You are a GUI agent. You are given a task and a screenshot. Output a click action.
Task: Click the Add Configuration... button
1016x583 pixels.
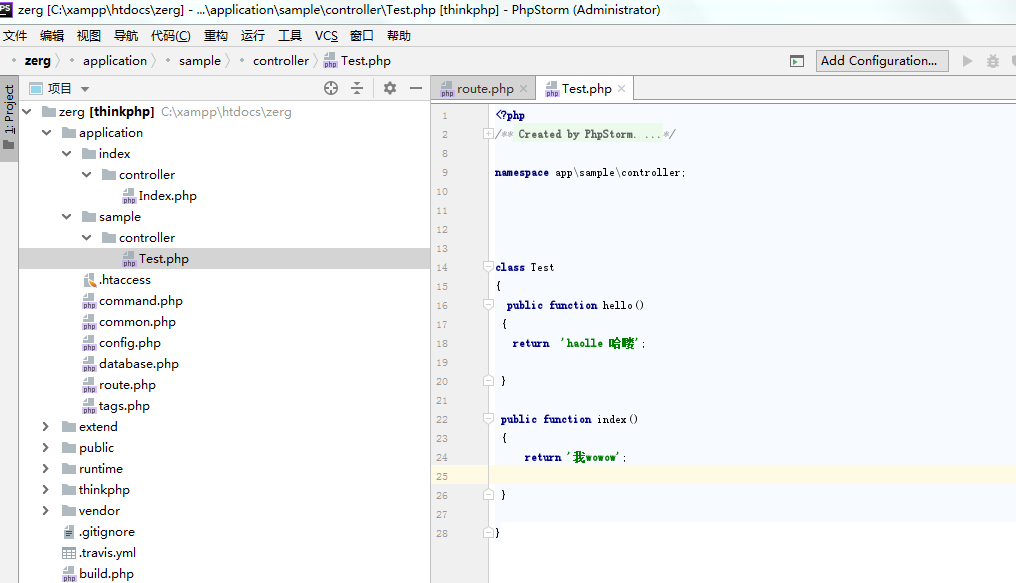click(x=881, y=61)
